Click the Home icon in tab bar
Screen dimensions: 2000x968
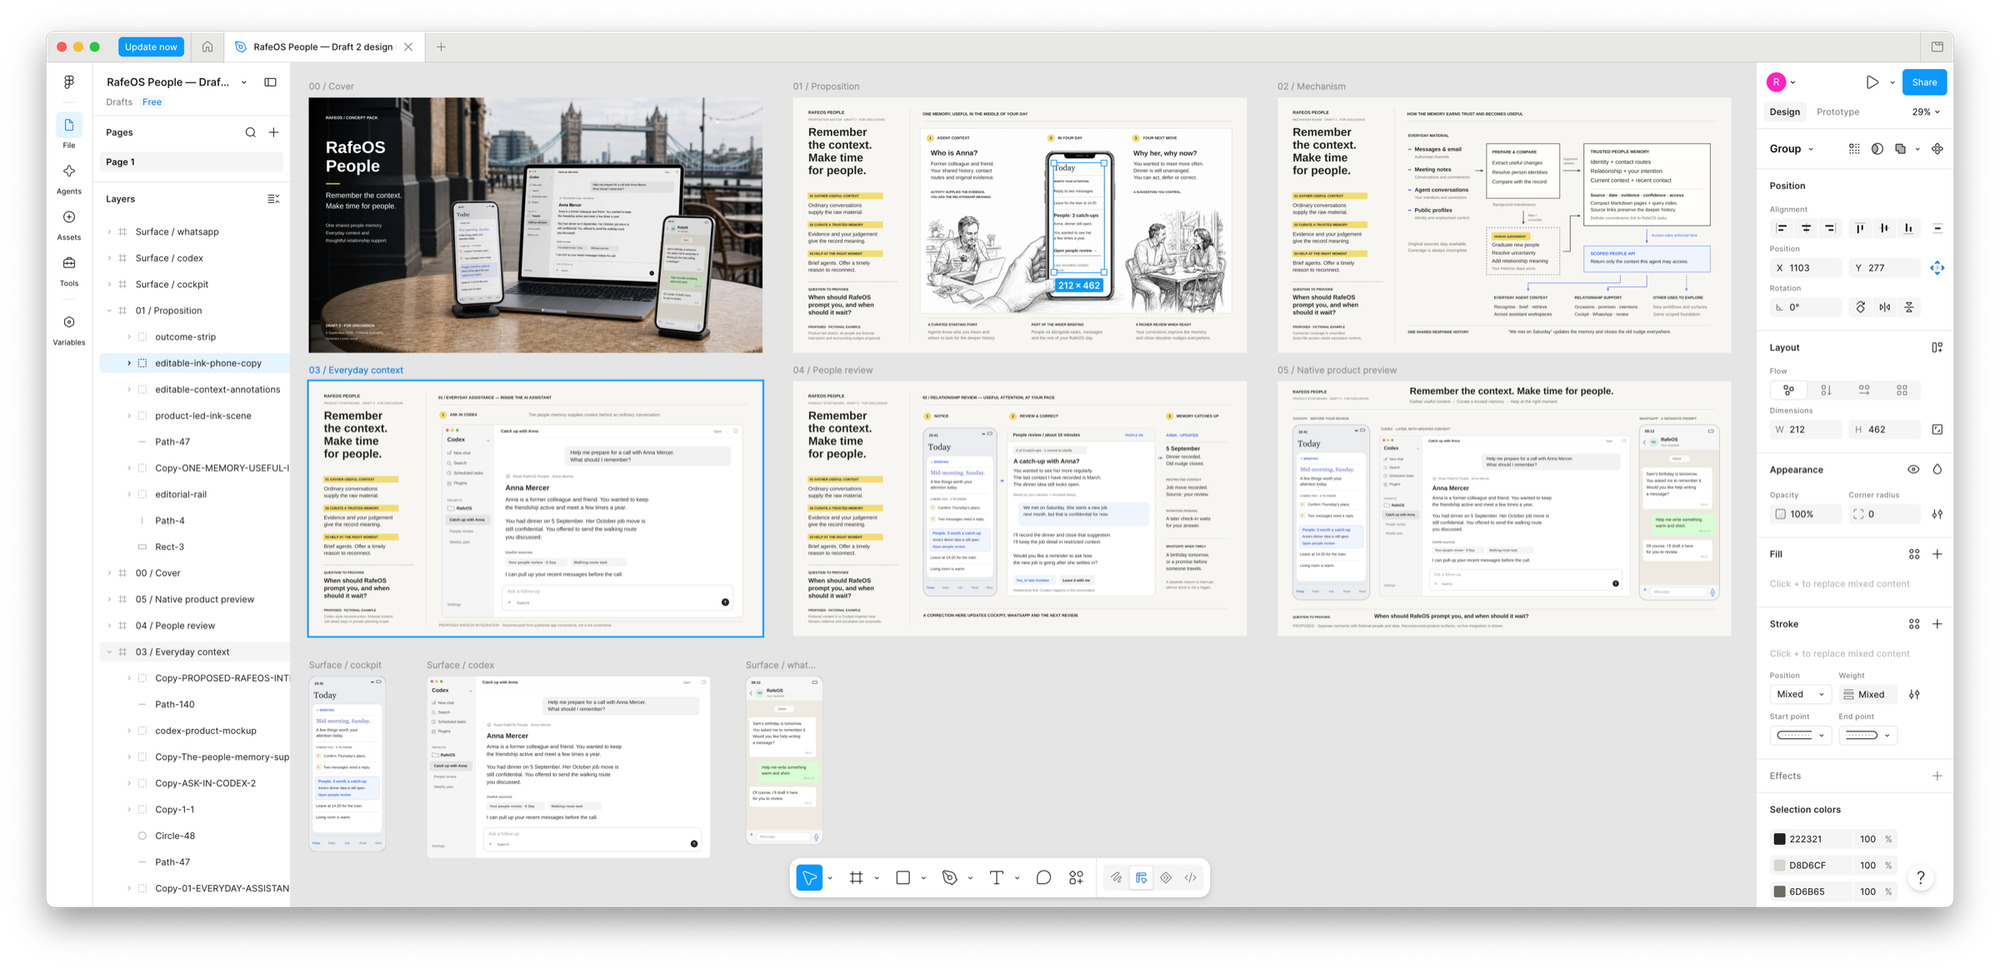click(207, 47)
